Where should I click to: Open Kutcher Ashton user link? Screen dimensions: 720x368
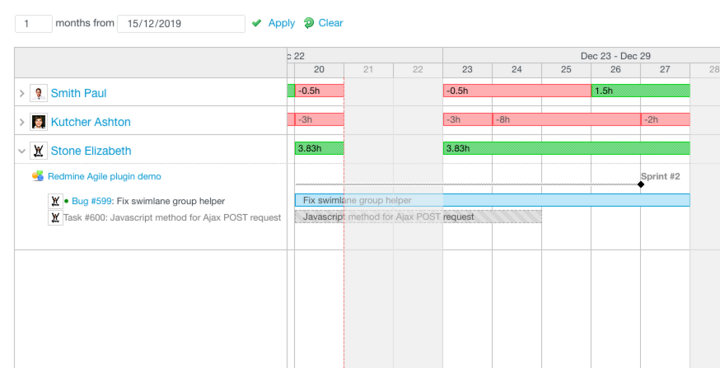point(90,122)
